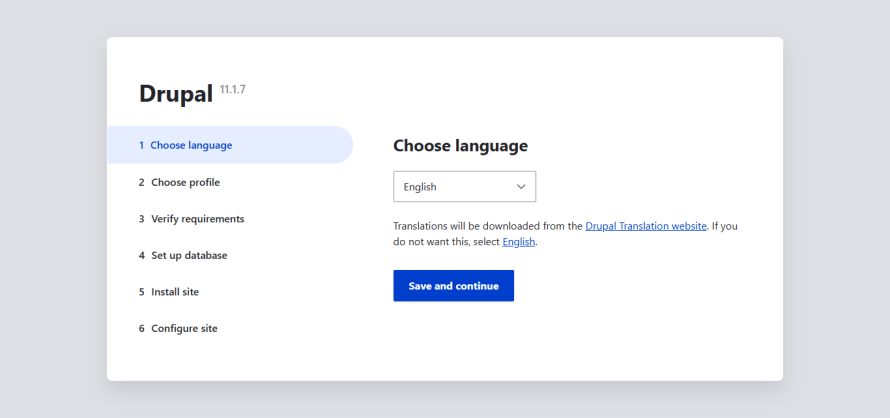
Task: Select step 4 Set up database
Action: point(183,256)
